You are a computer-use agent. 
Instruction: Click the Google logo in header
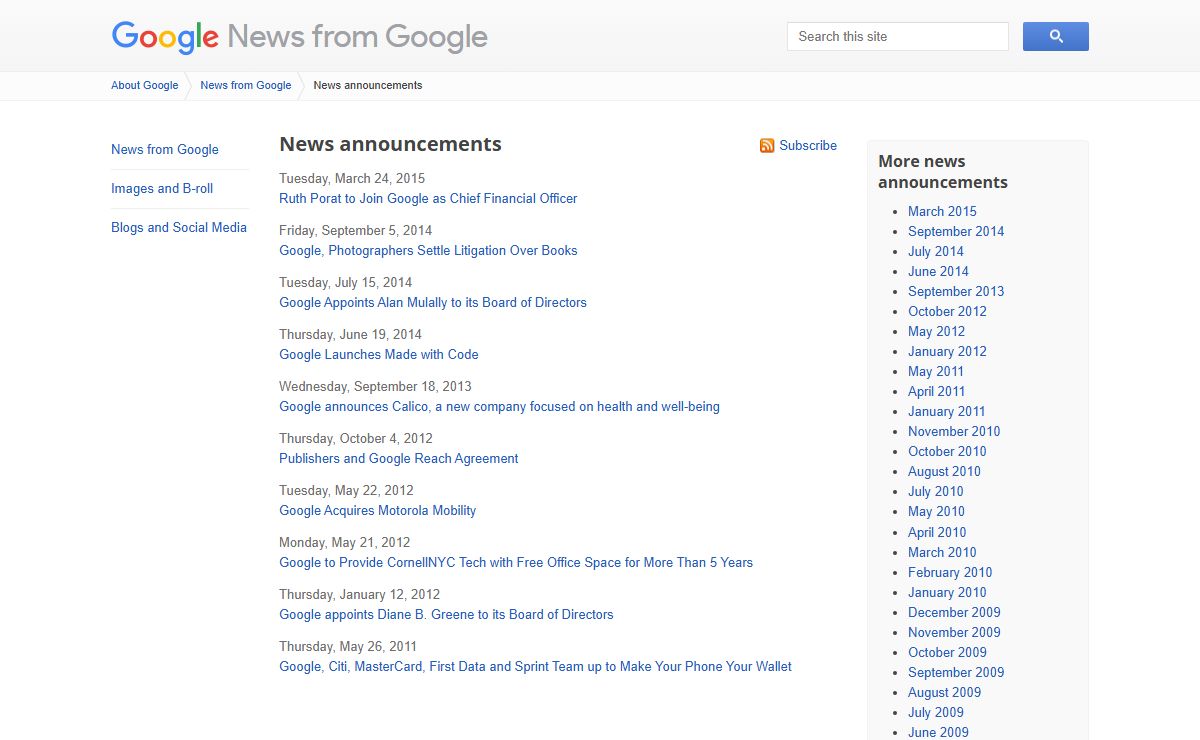(165, 37)
